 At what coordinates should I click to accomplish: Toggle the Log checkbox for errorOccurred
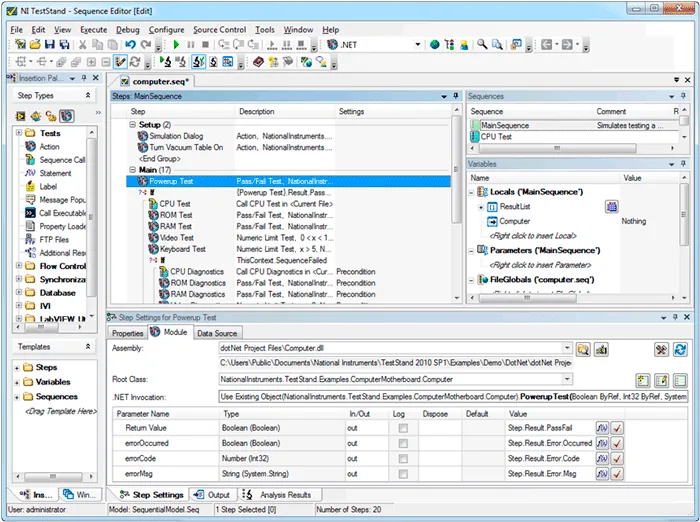(x=403, y=443)
